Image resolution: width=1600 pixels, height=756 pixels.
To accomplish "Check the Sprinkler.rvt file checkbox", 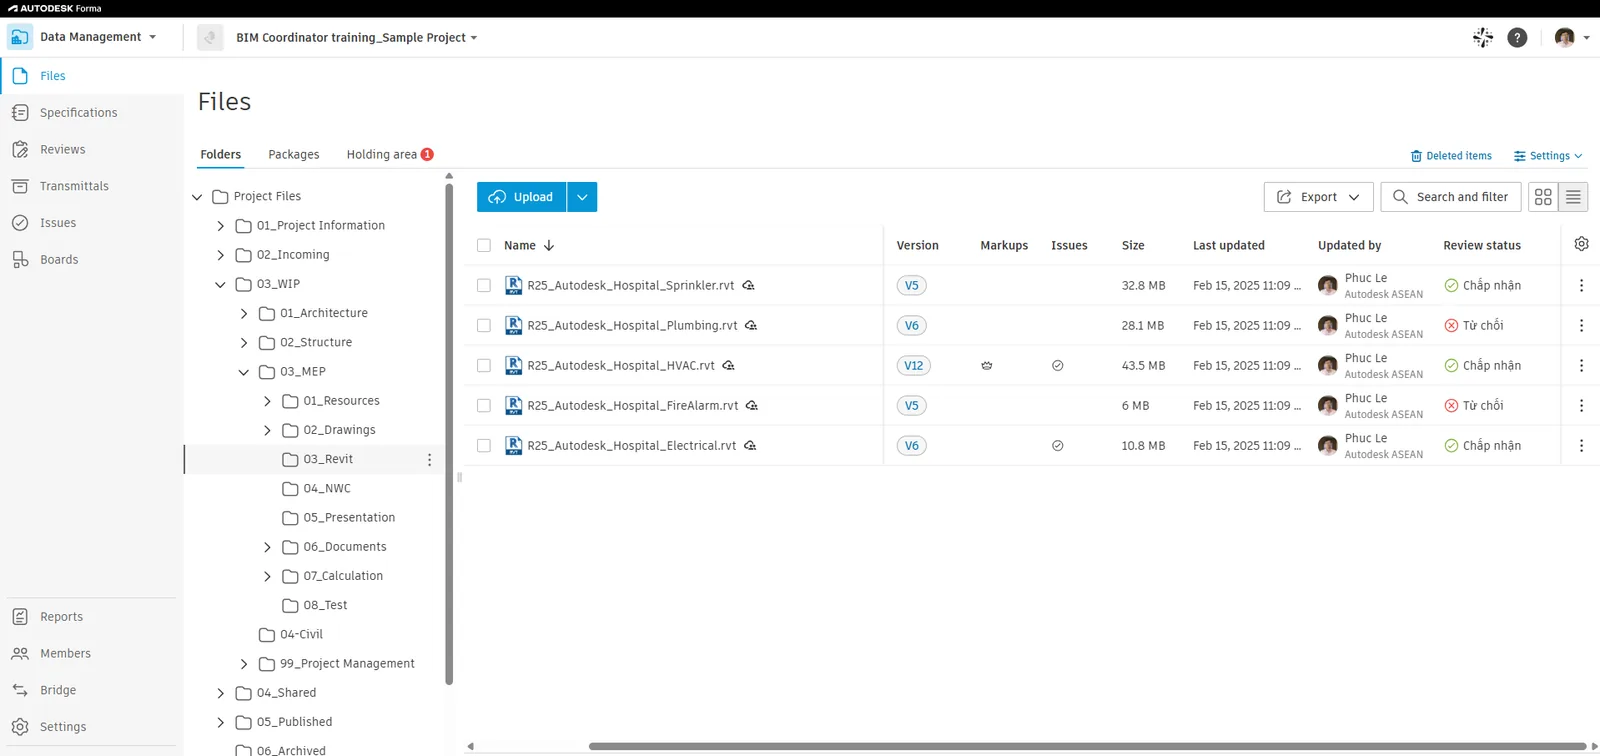I will coord(484,285).
